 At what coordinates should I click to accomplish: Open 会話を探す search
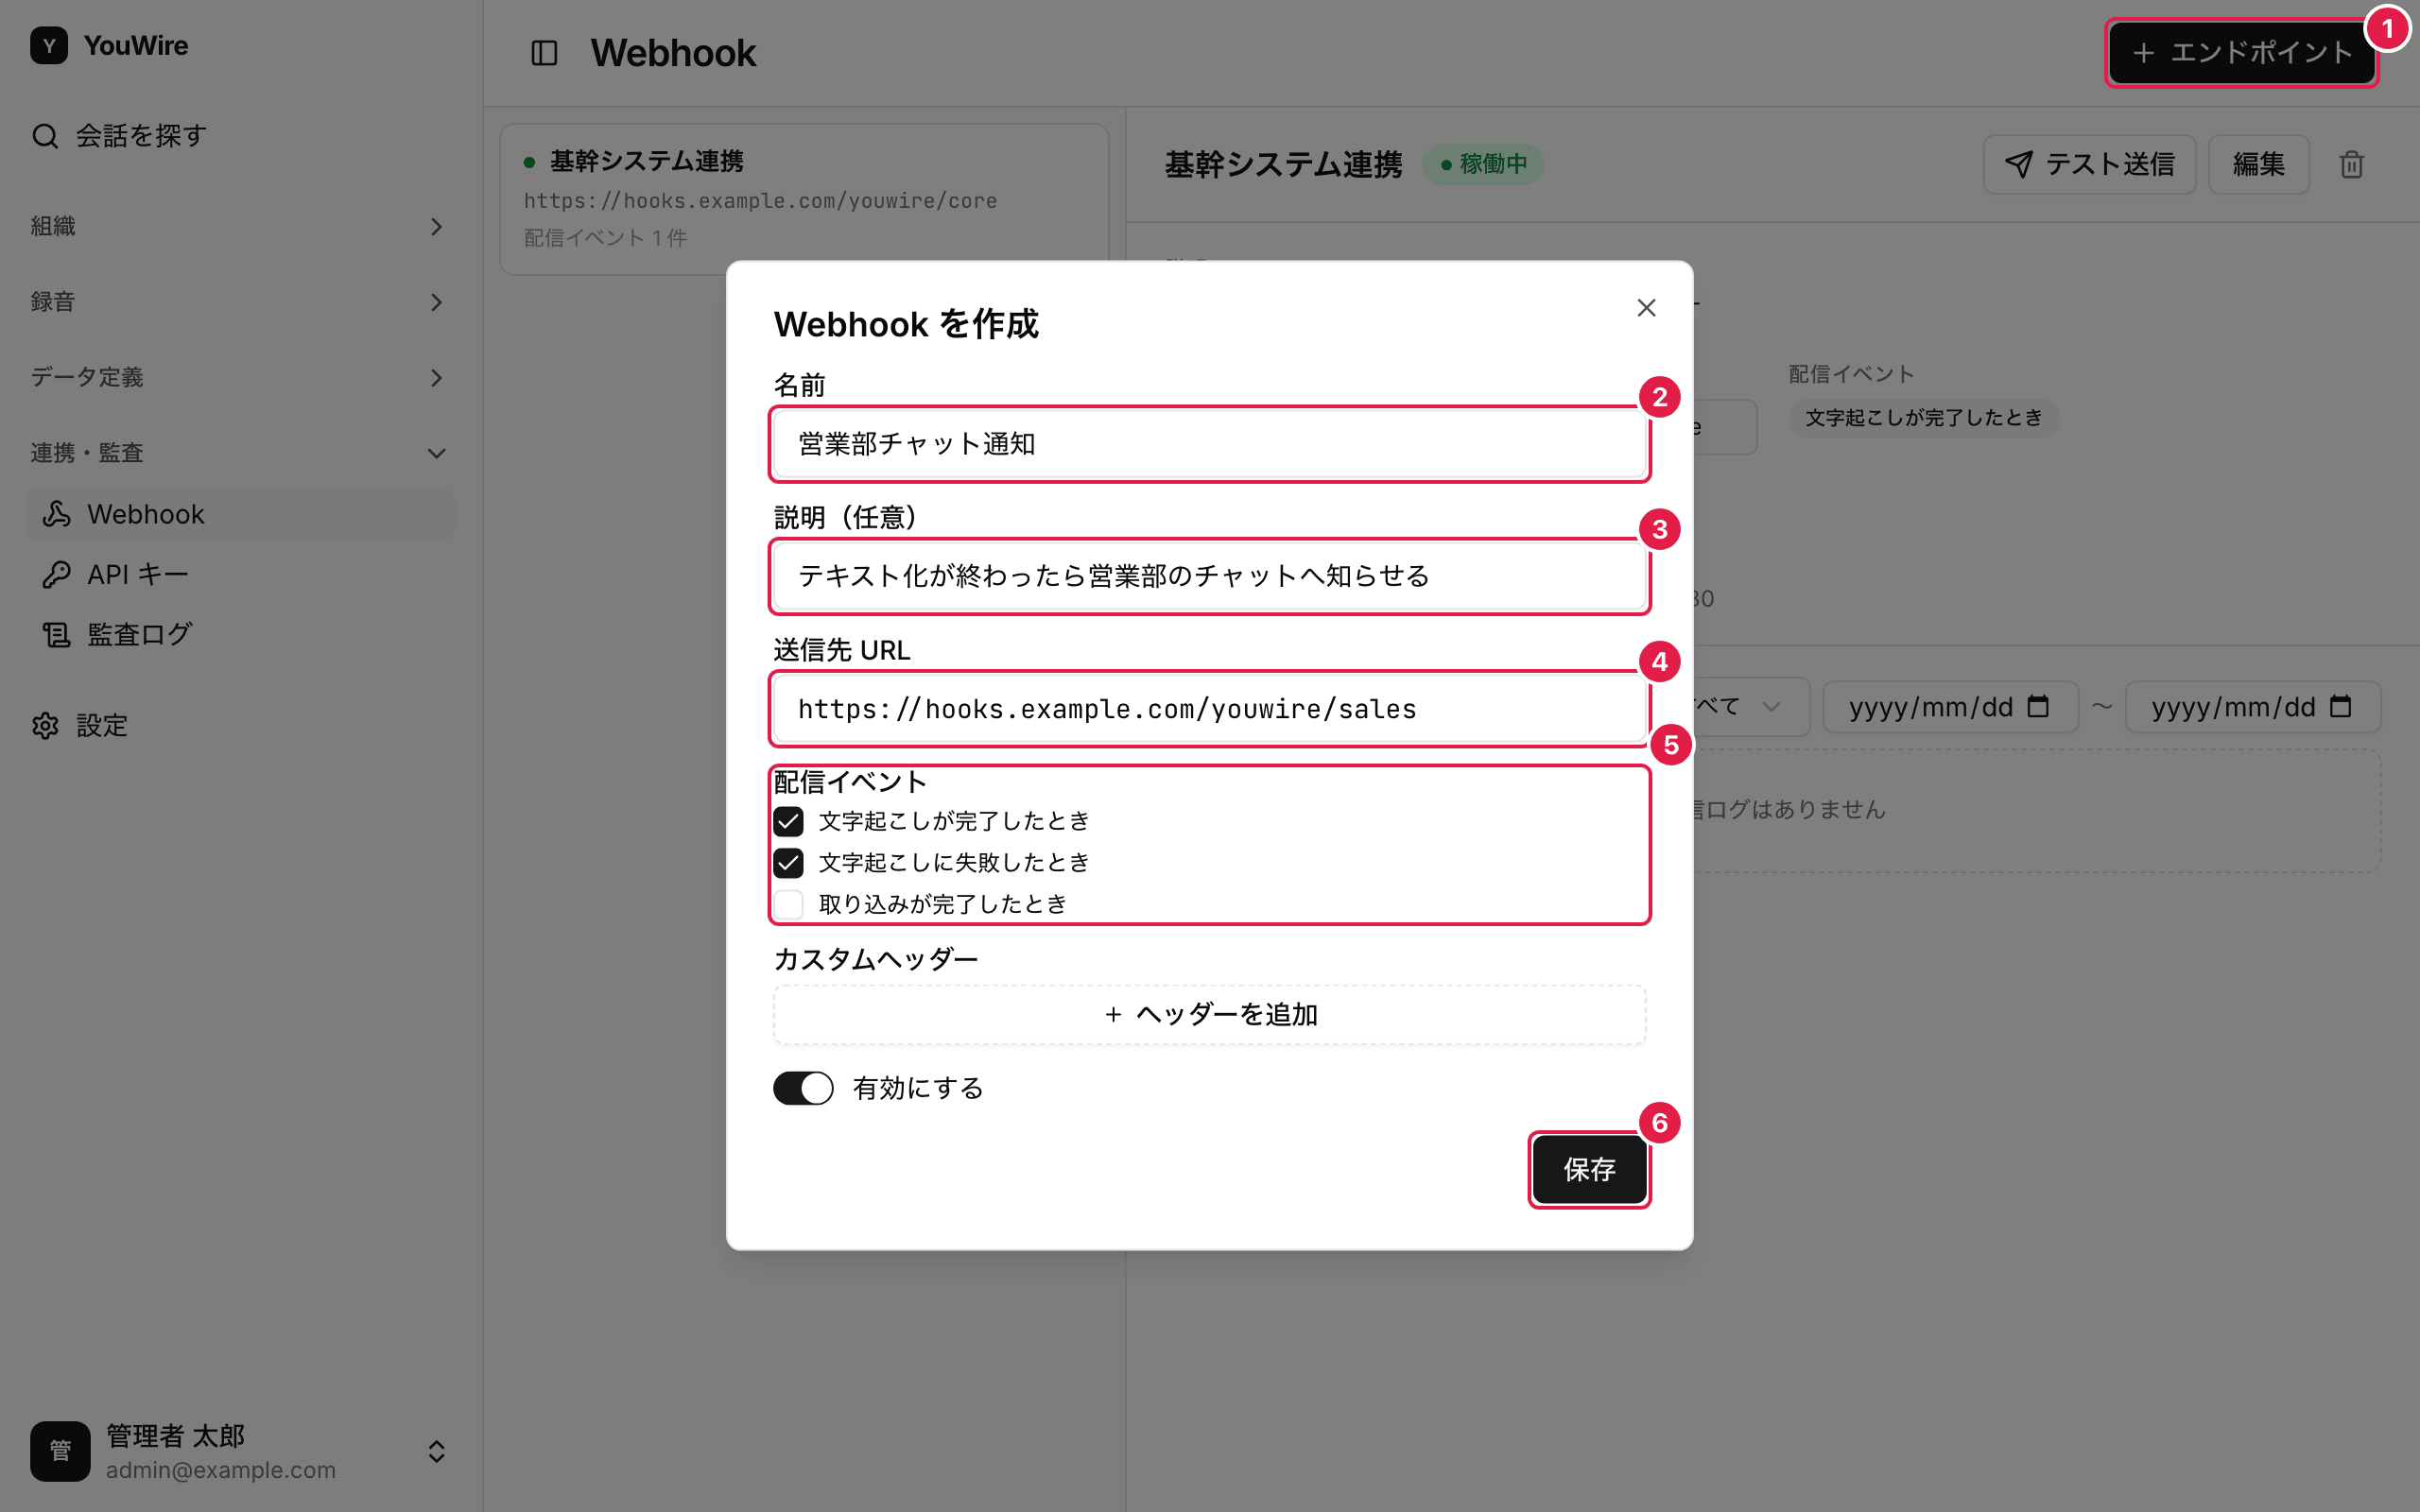[x=240, y=136]
